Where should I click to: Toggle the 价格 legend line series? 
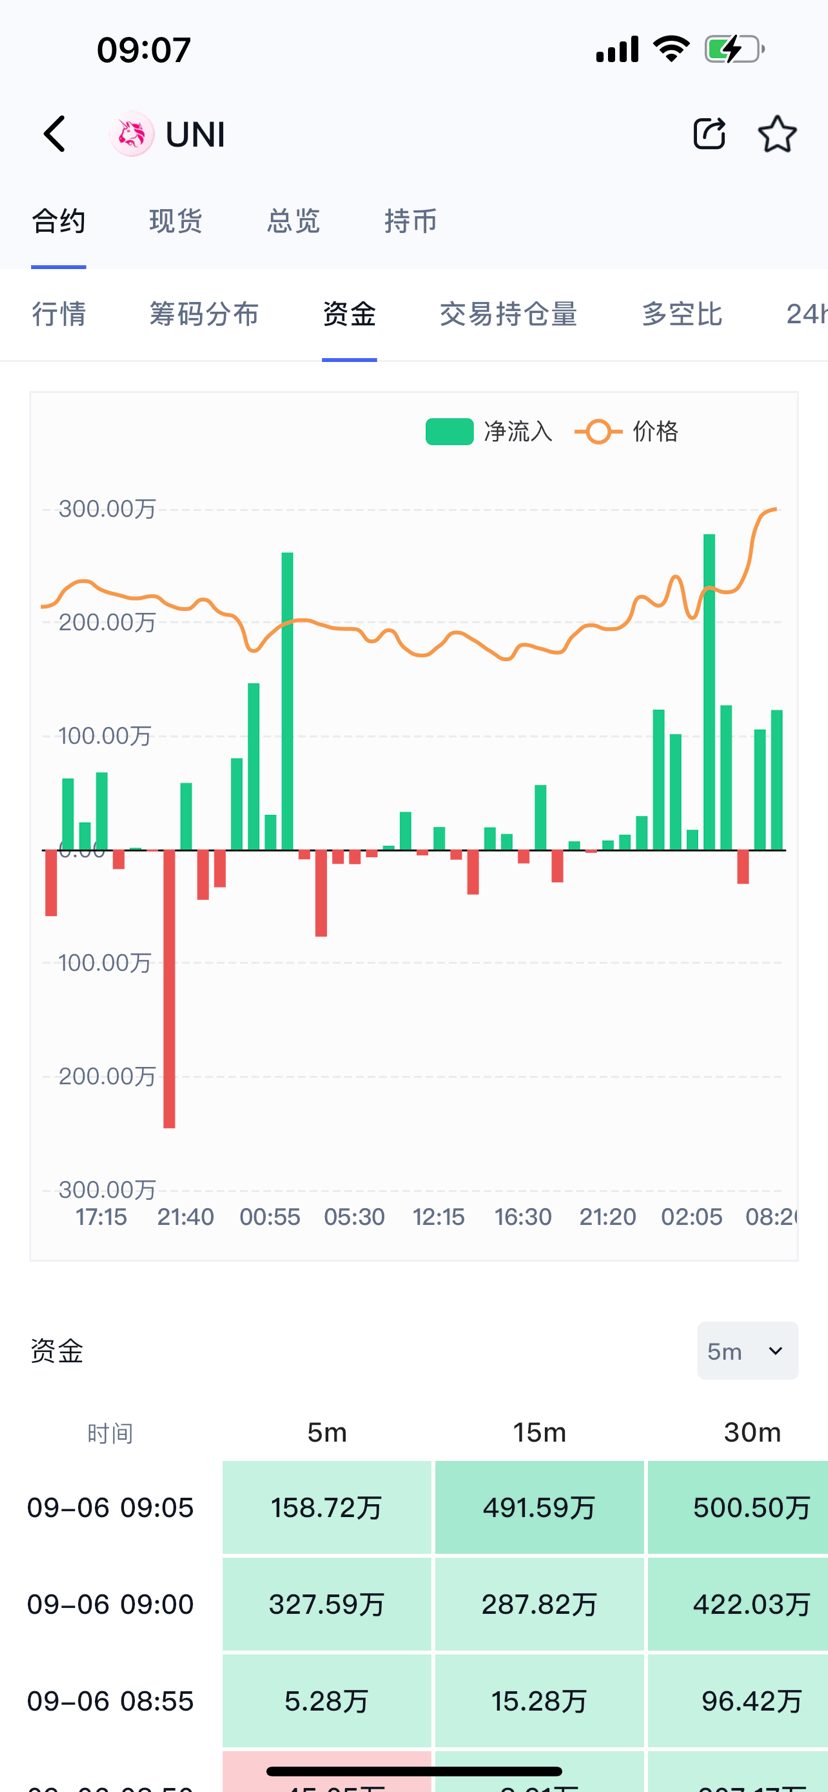627,431
